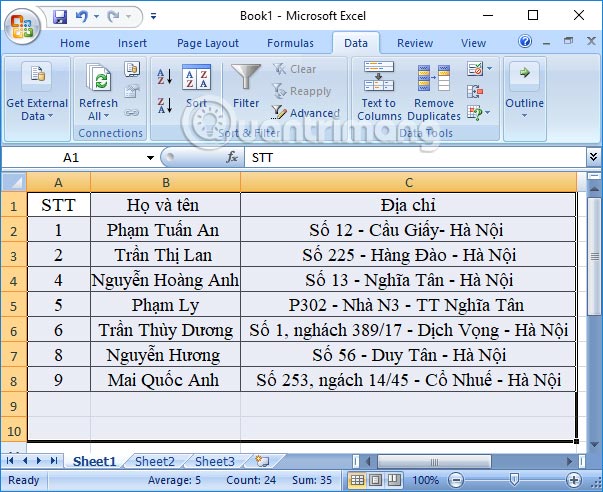Viewport: 603px width, 492px height.
Task: Click the Zoom Out minus button
Action: [x=456, y=480]
